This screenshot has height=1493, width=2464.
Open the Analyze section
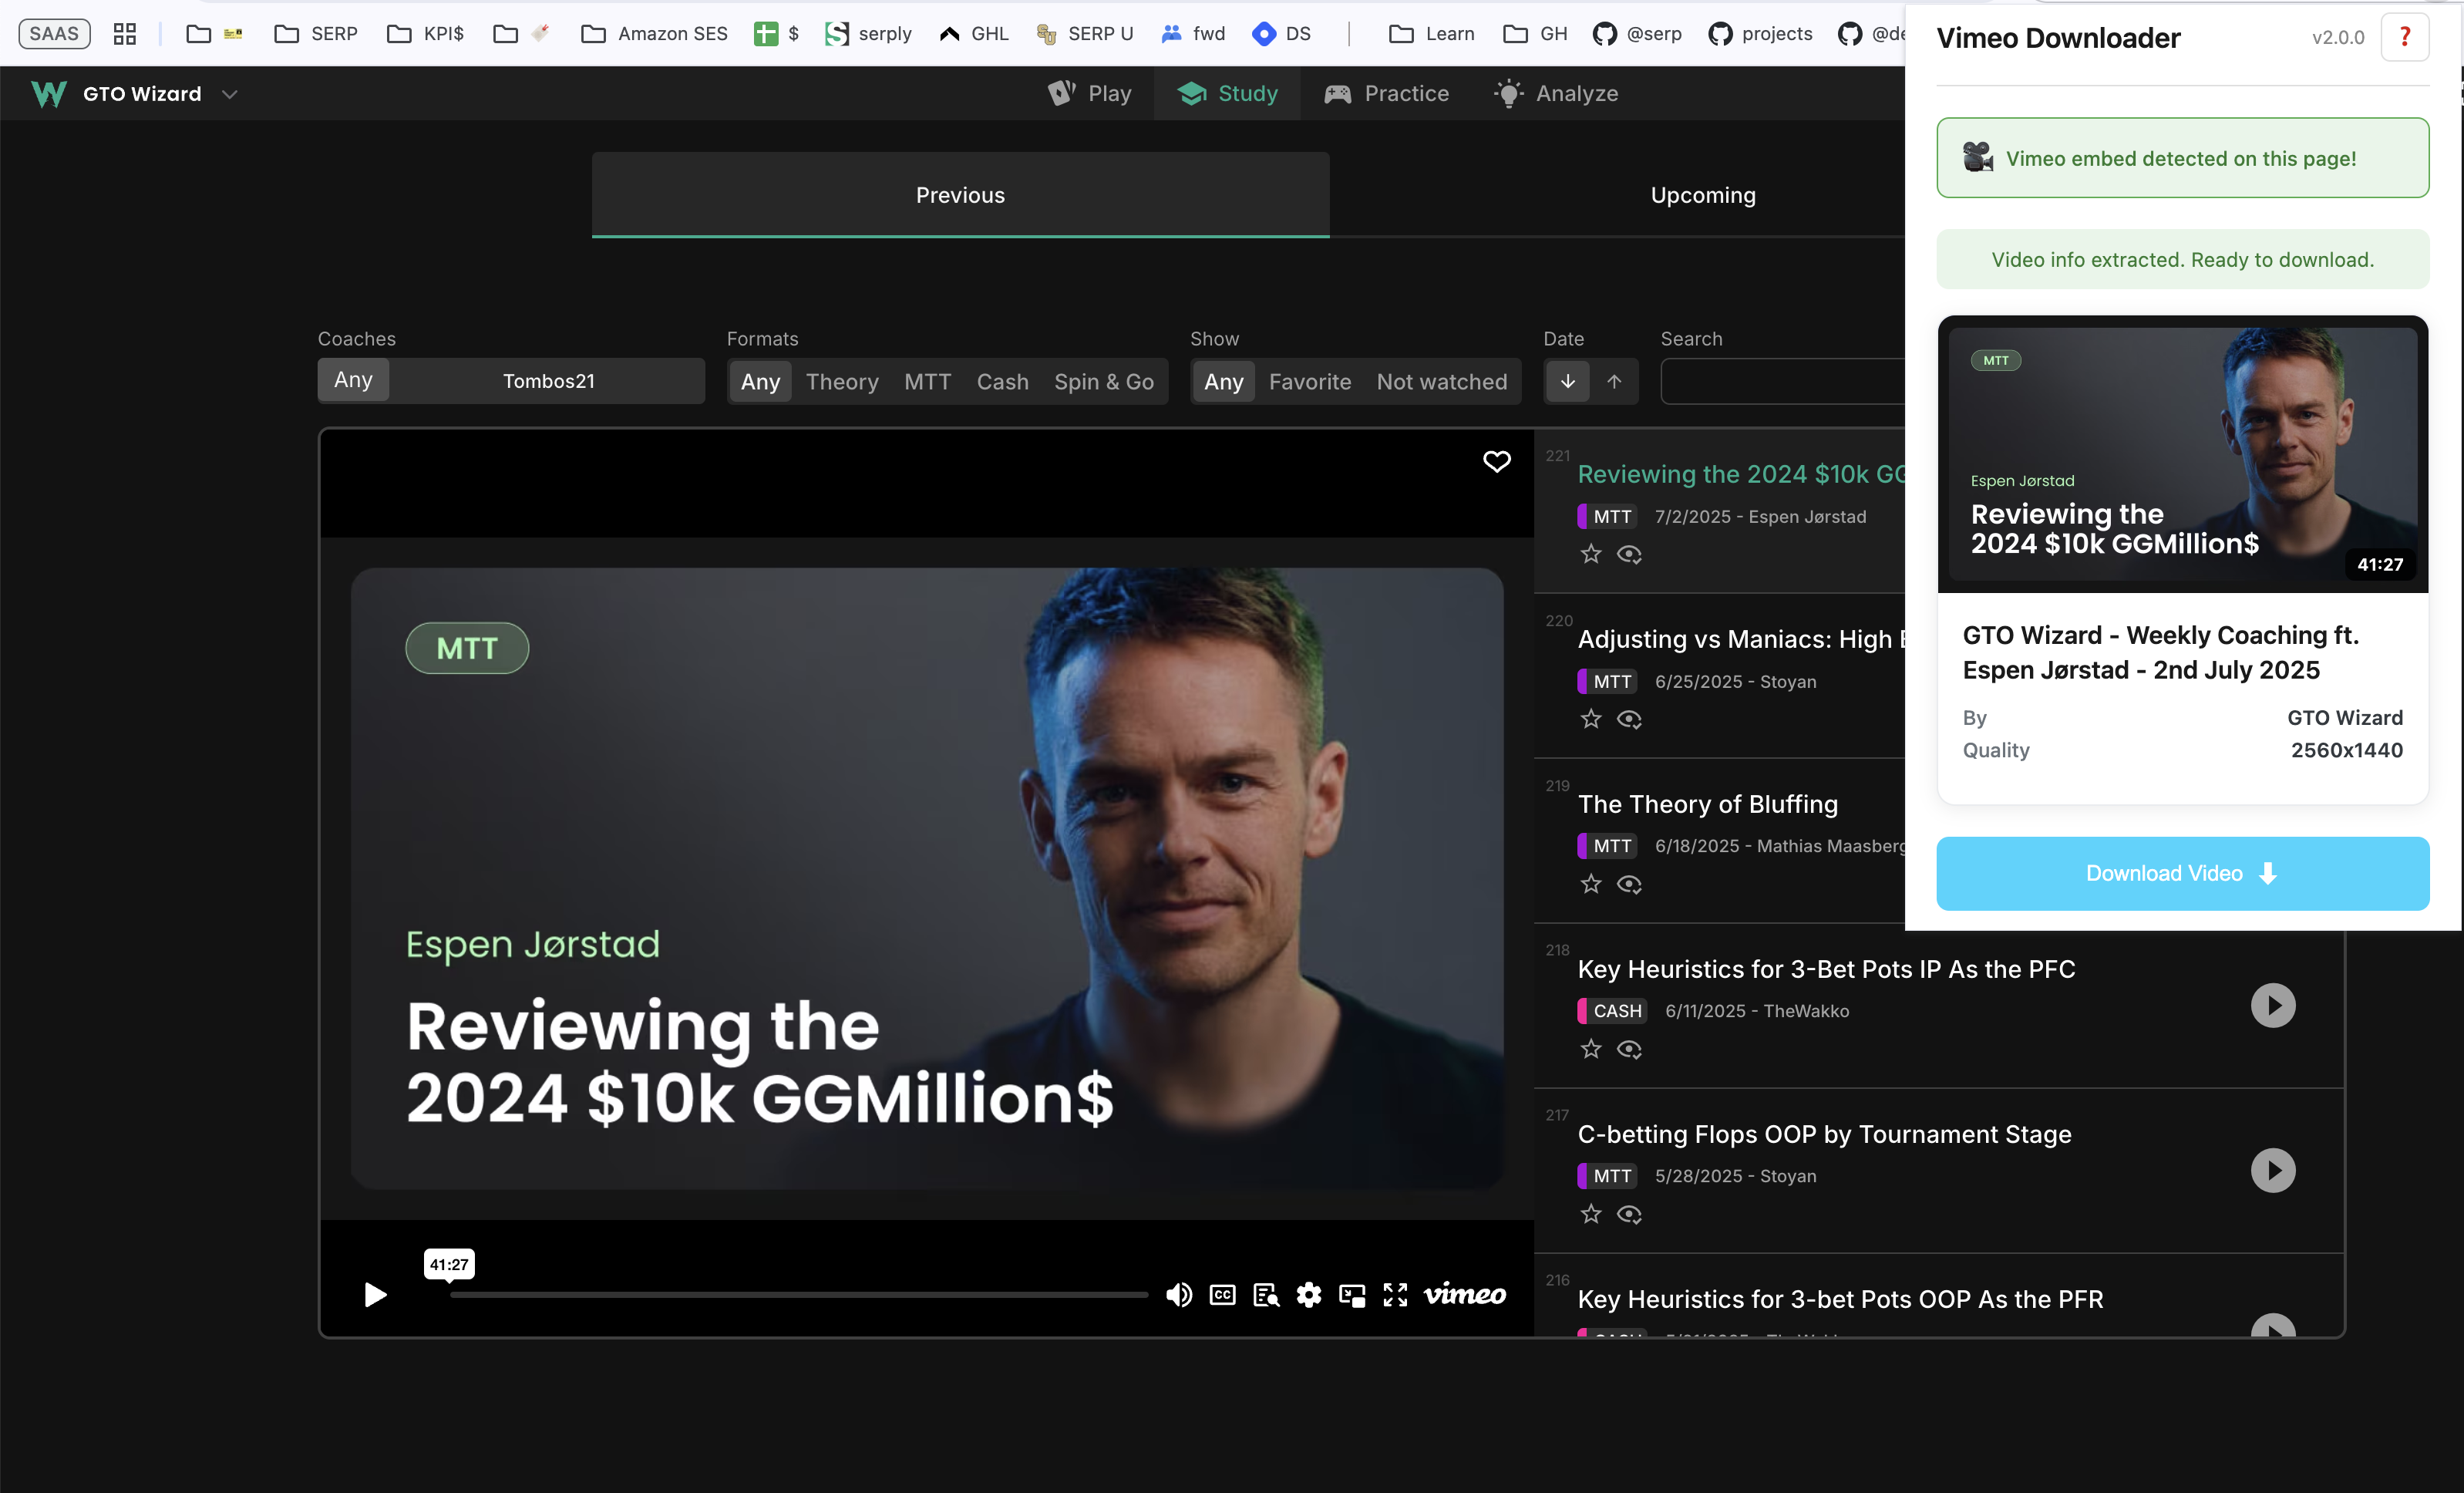coord(1555,93)
